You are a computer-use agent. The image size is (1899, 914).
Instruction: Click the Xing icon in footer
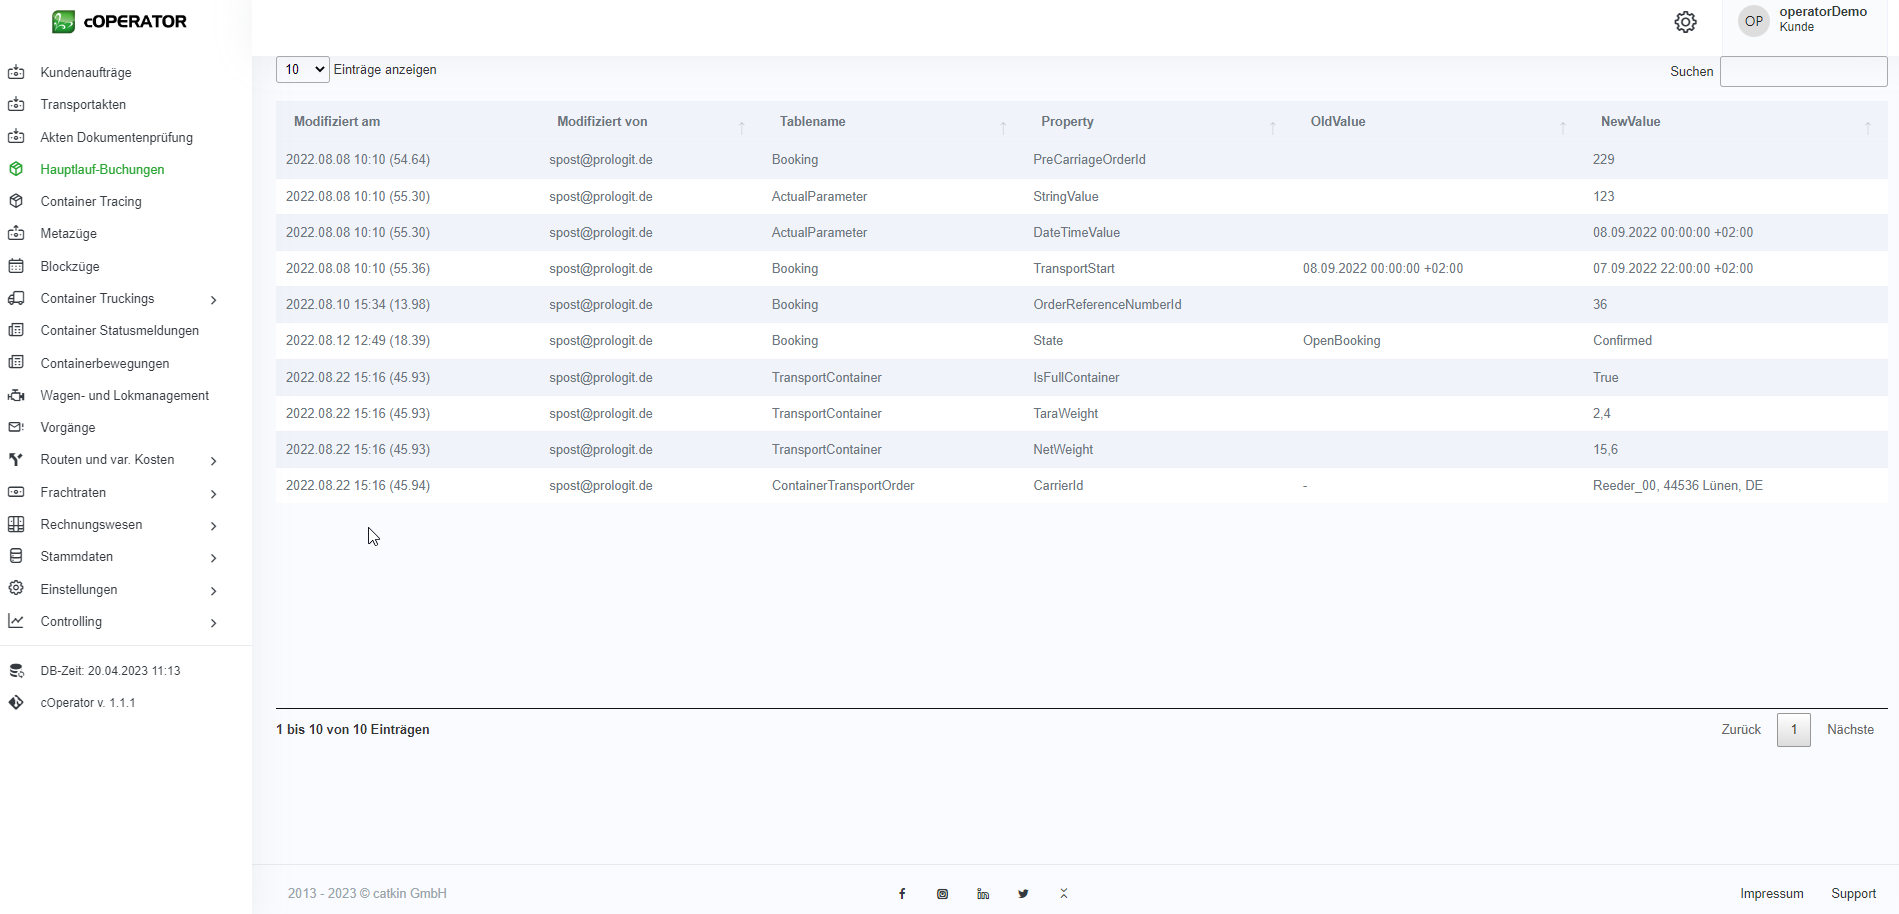(1064, 894)
